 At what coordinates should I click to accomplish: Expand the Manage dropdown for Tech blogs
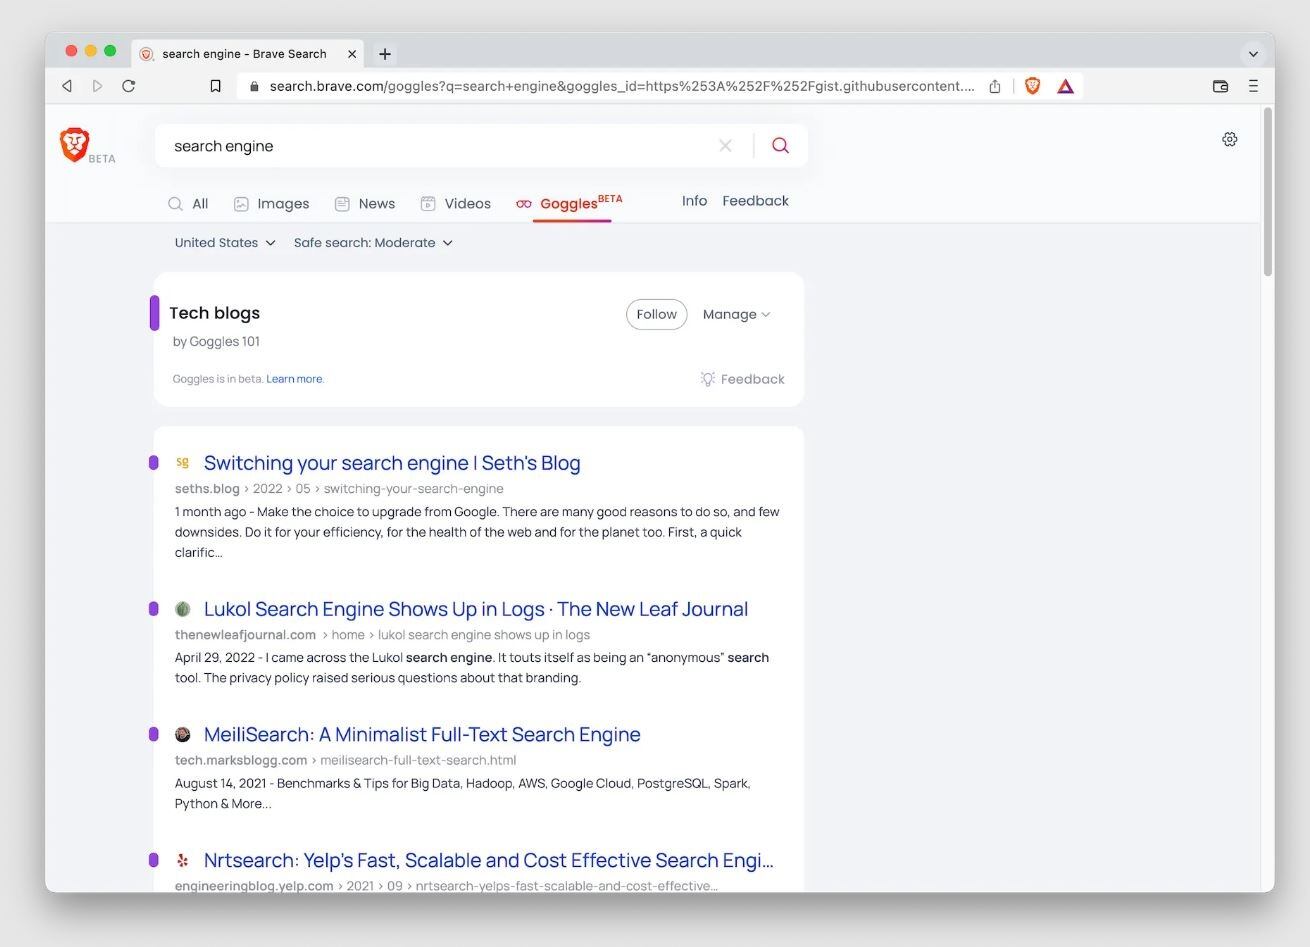click(736, 314)
